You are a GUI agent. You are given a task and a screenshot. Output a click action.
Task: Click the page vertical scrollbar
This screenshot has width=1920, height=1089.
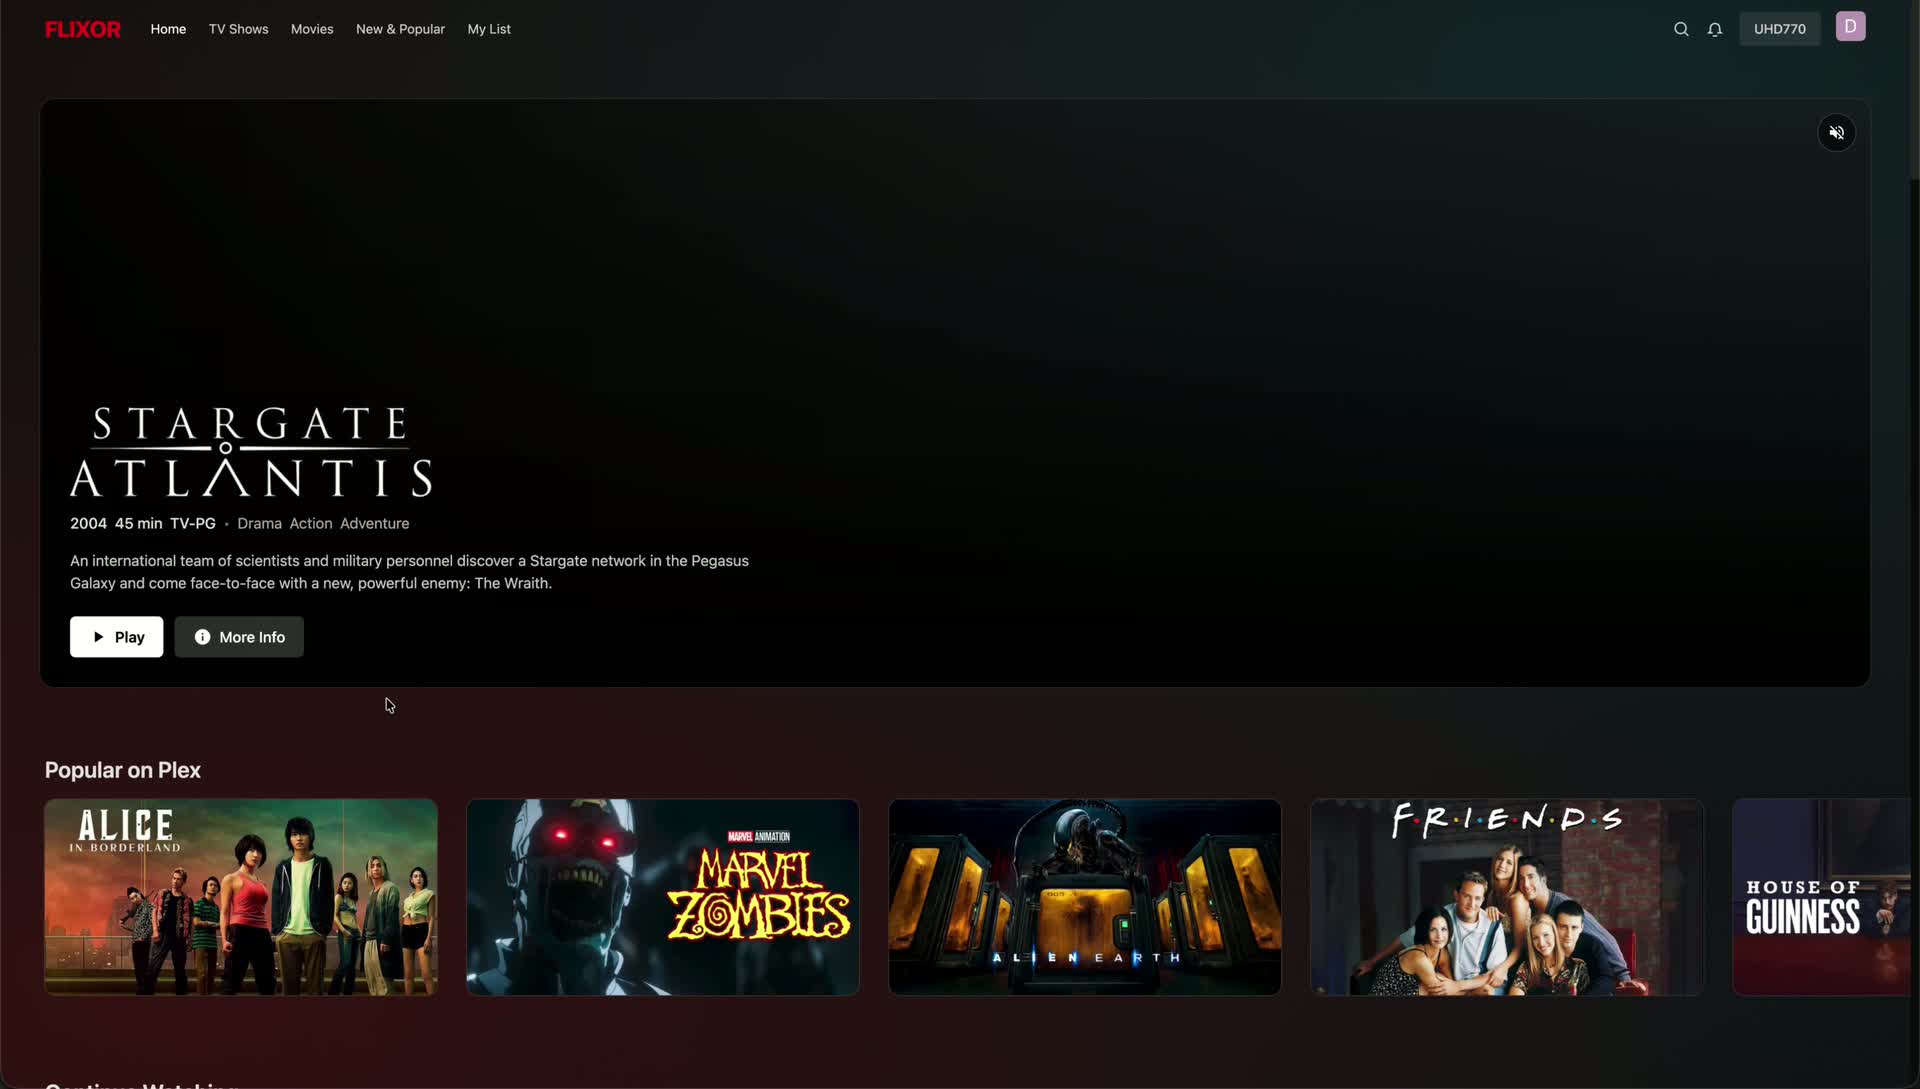click(1914, 90)
